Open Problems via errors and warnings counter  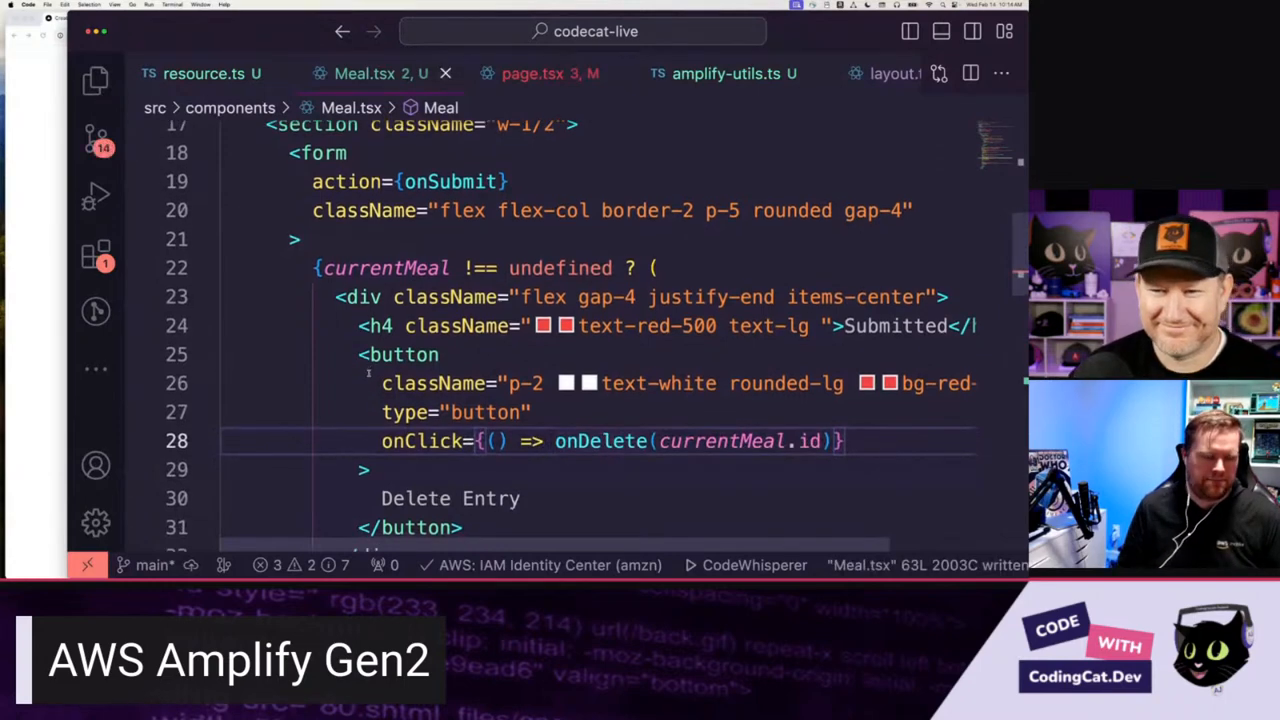pos(301,565)
